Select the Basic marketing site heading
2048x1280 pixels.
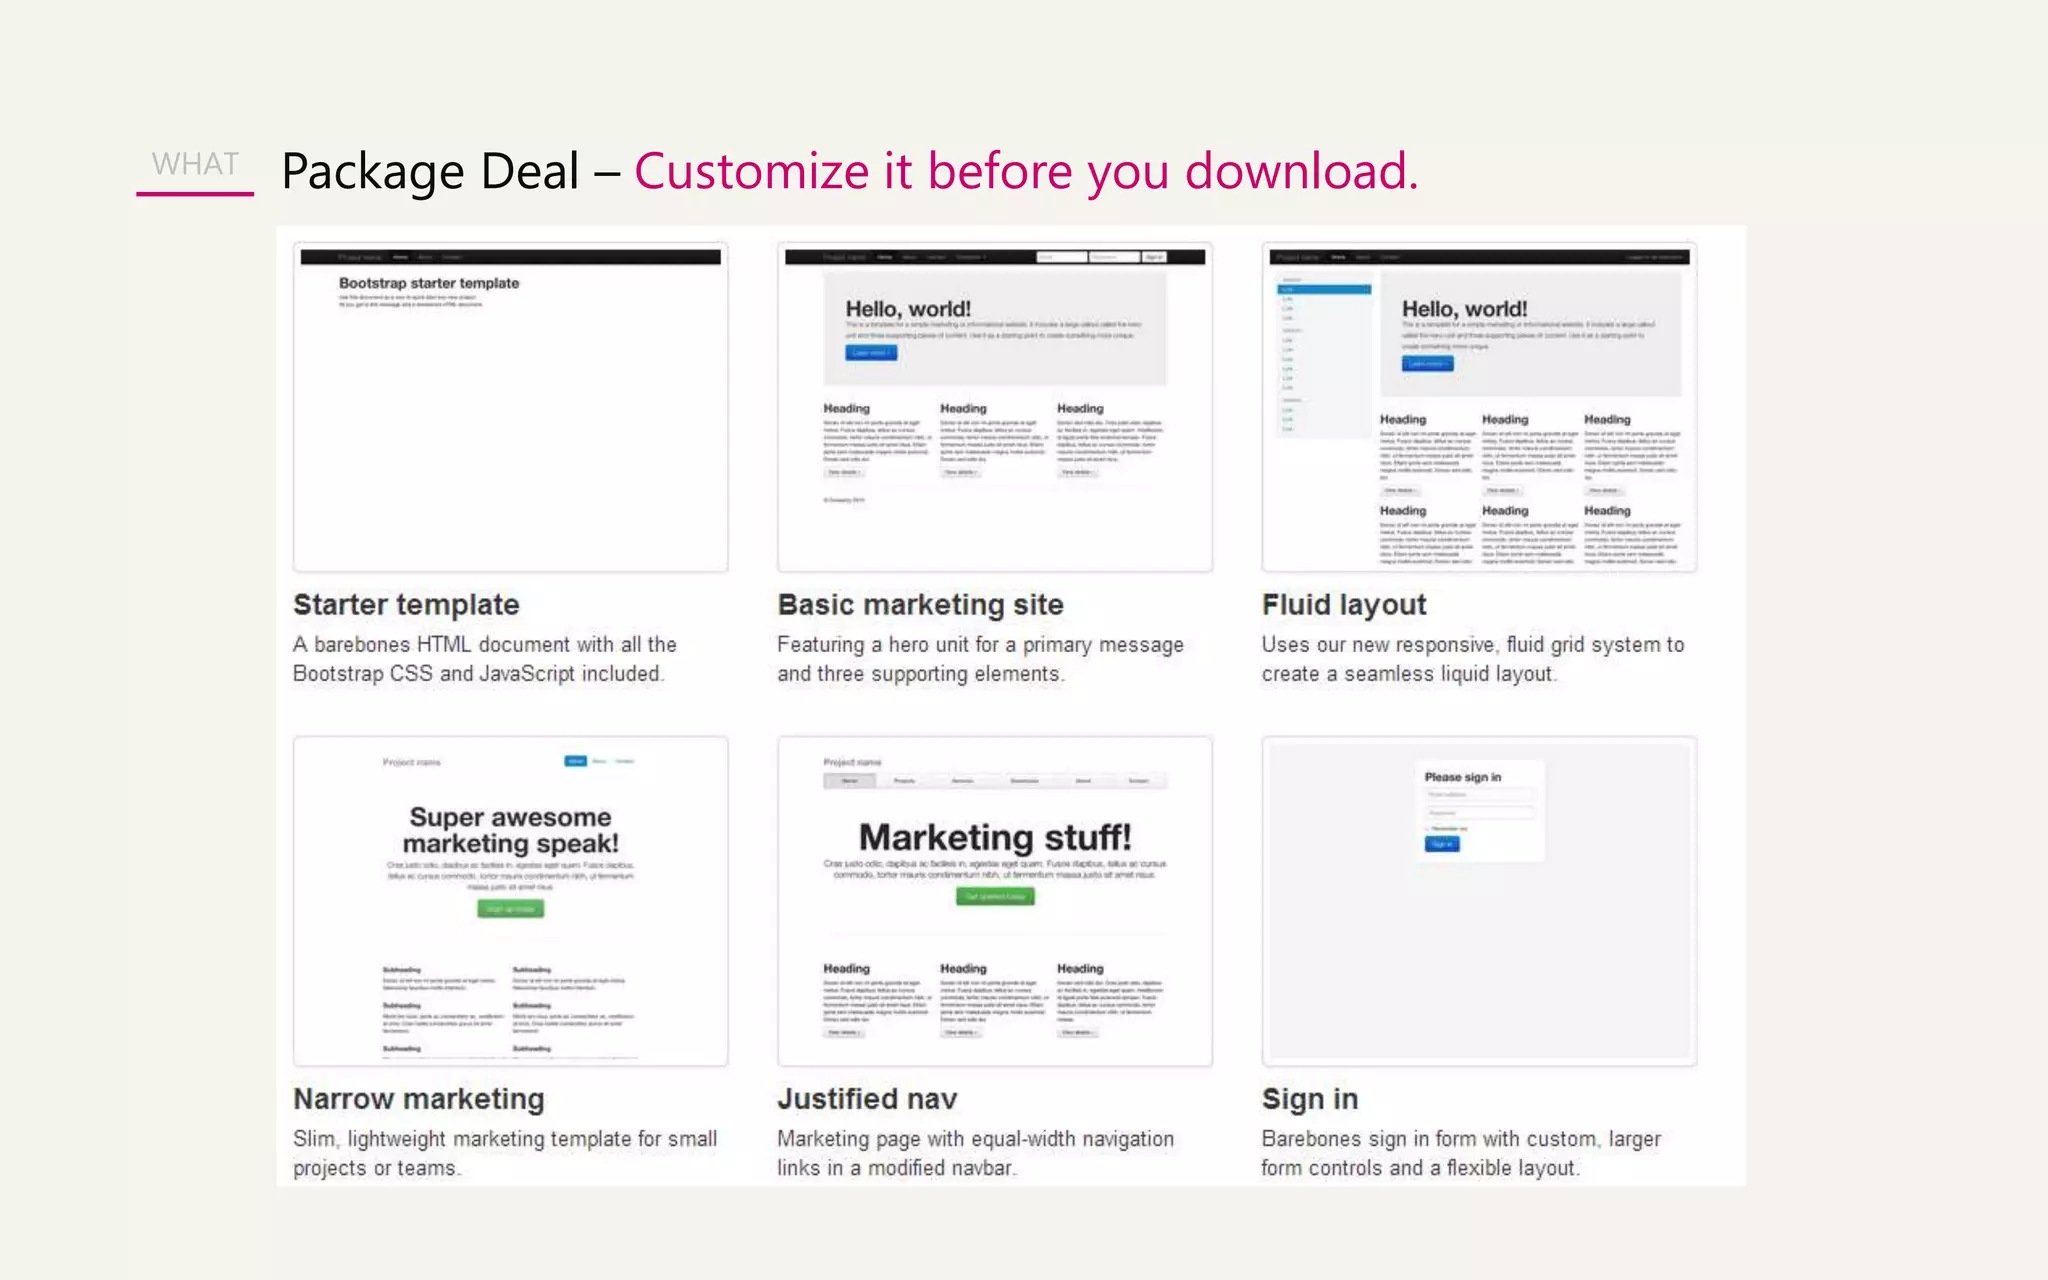click(x=920, y=605)
